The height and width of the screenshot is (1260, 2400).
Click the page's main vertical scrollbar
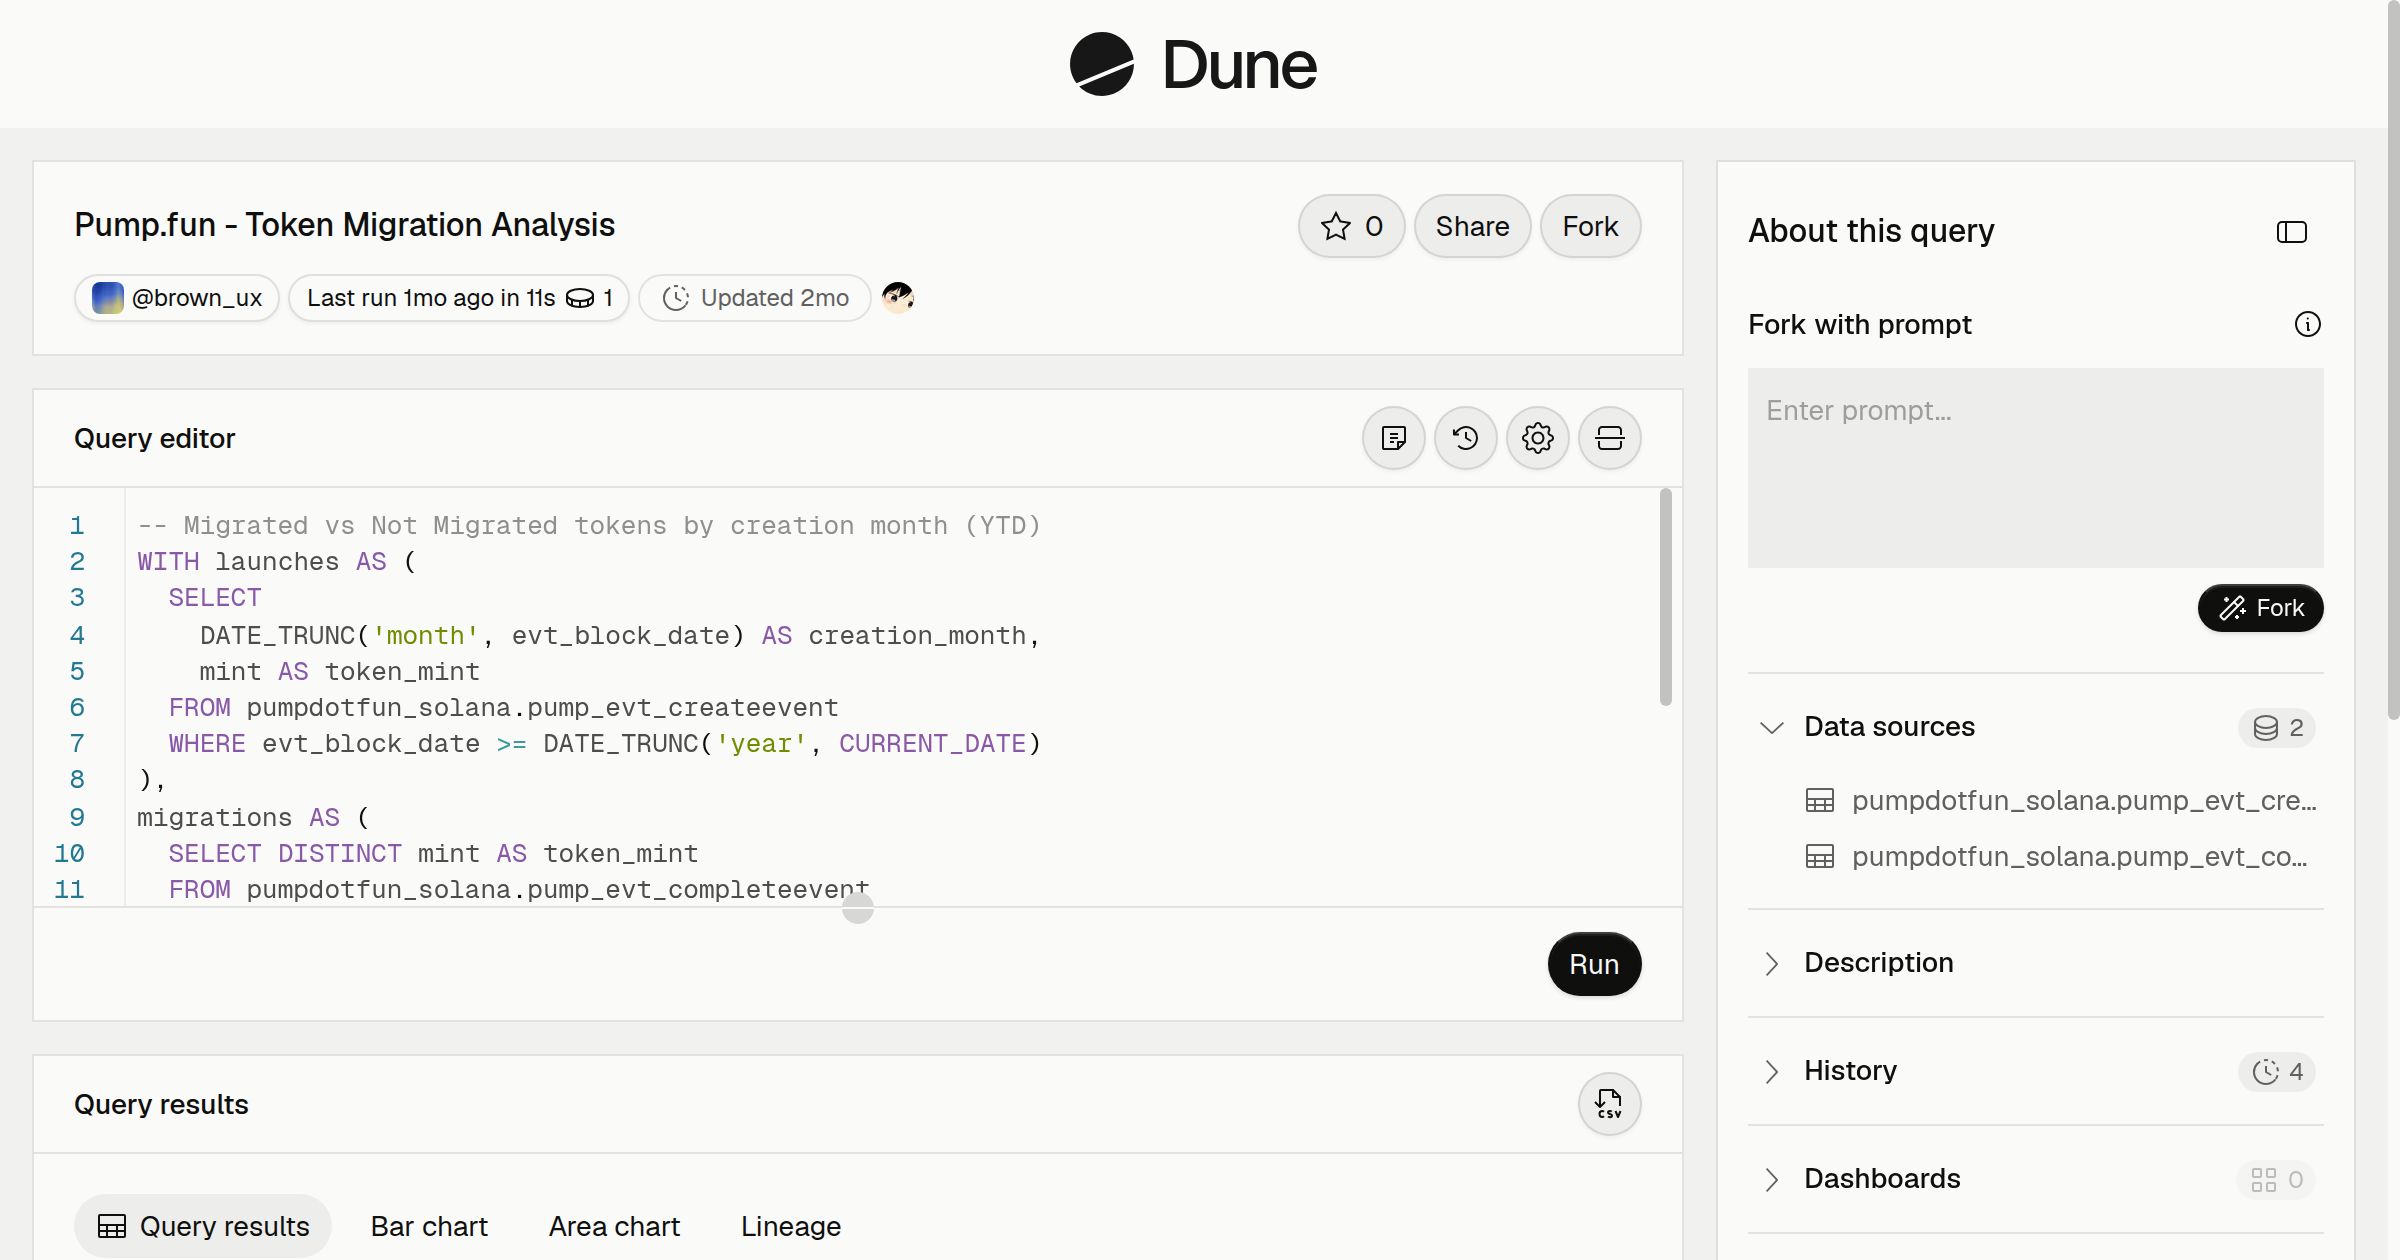pyautogui.click(x=2393, y=360)
